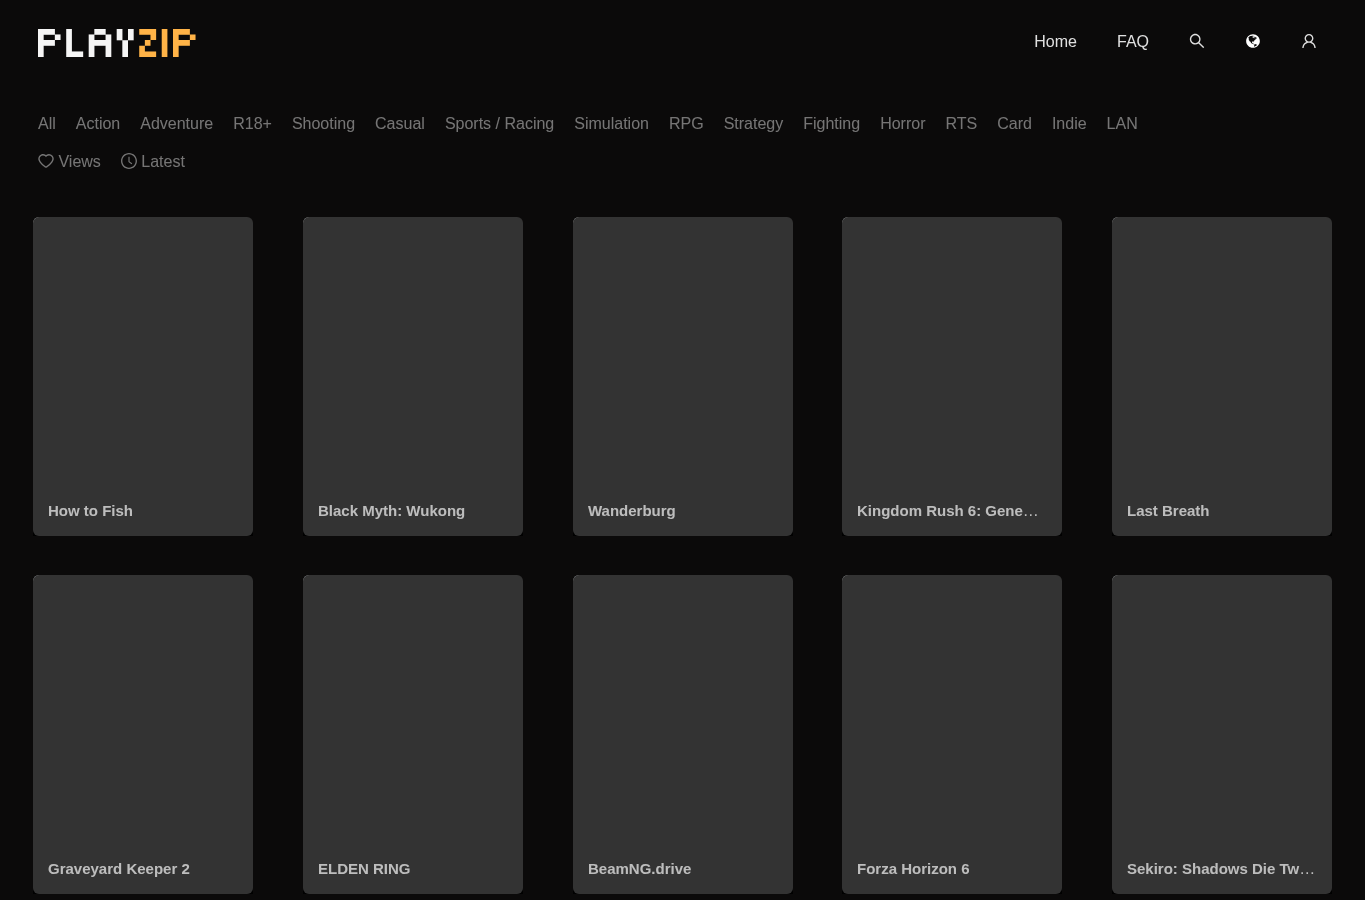Click the globe language icon
1365x900 pixels.
1252,41
